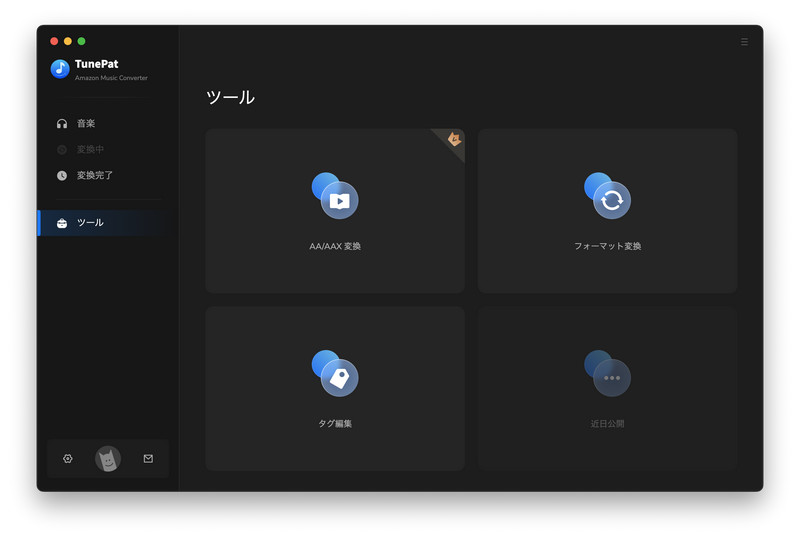Open the hamburger menu at top right

coord(744,42)
